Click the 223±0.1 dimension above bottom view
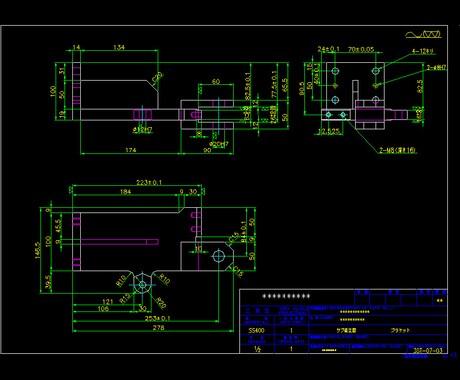This screenshot has height=380, width=460. click(x=149, y=182)
